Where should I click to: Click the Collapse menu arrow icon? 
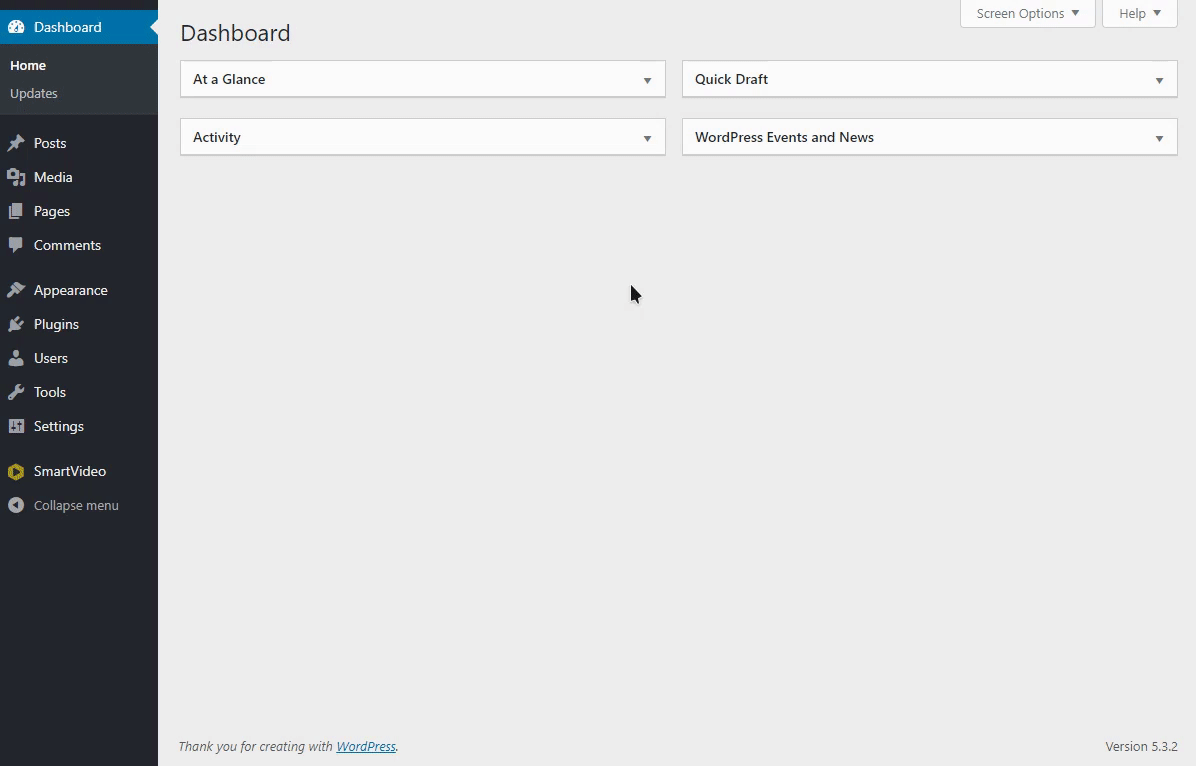(16, 505)
